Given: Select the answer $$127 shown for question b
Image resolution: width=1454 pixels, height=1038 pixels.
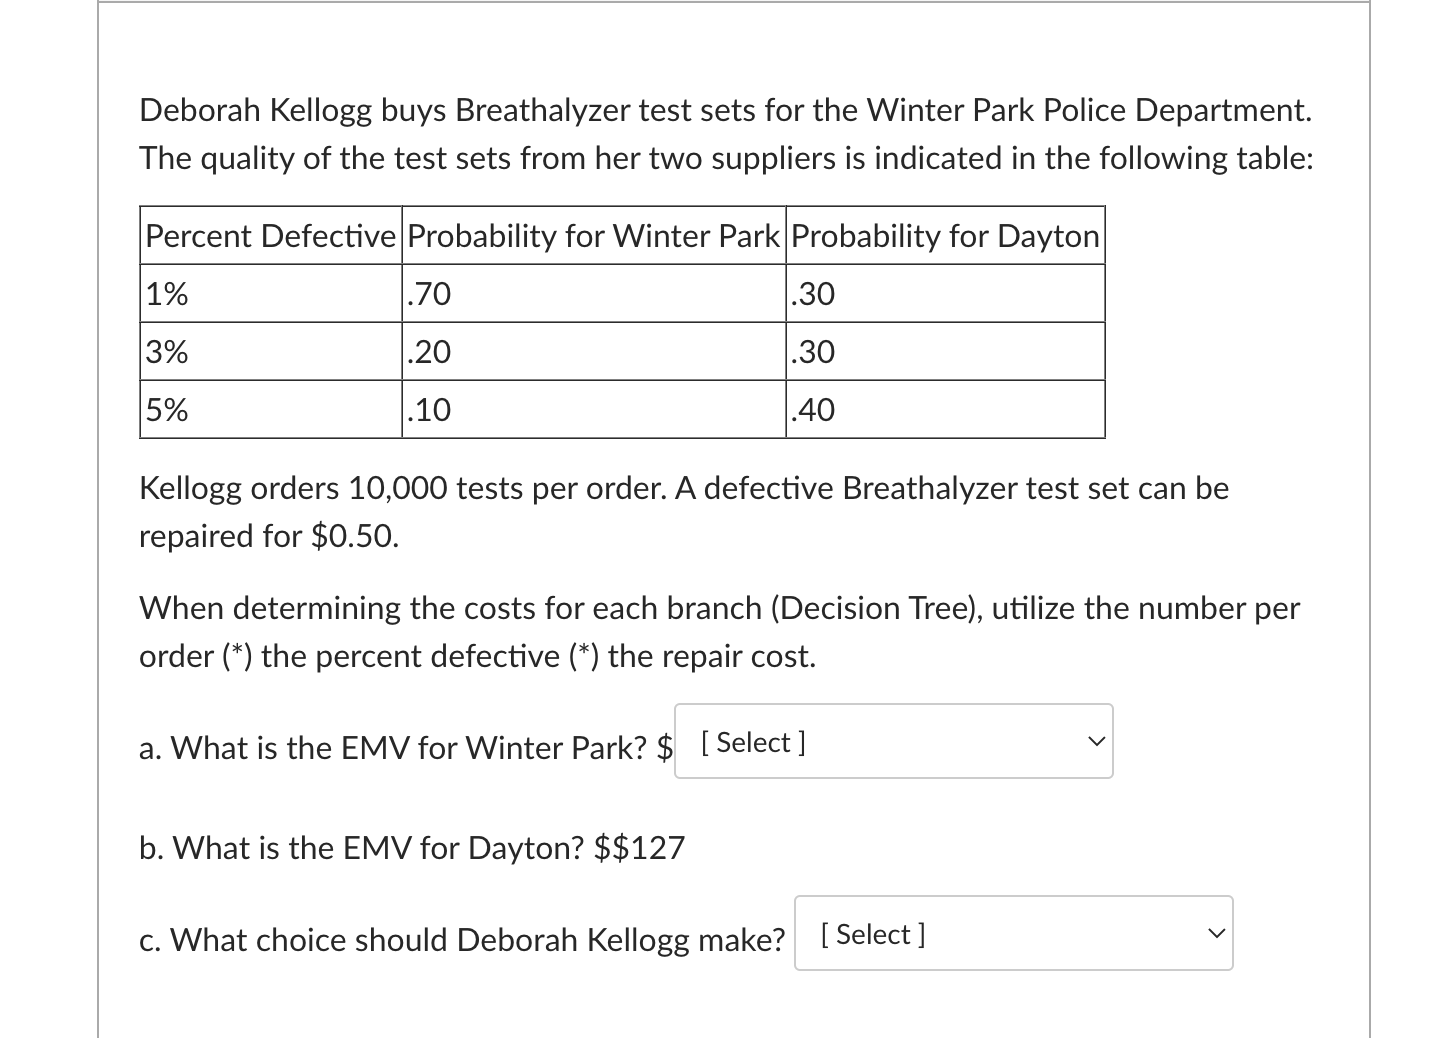Looking at the screenshot, I should click(x=641, y=847).
